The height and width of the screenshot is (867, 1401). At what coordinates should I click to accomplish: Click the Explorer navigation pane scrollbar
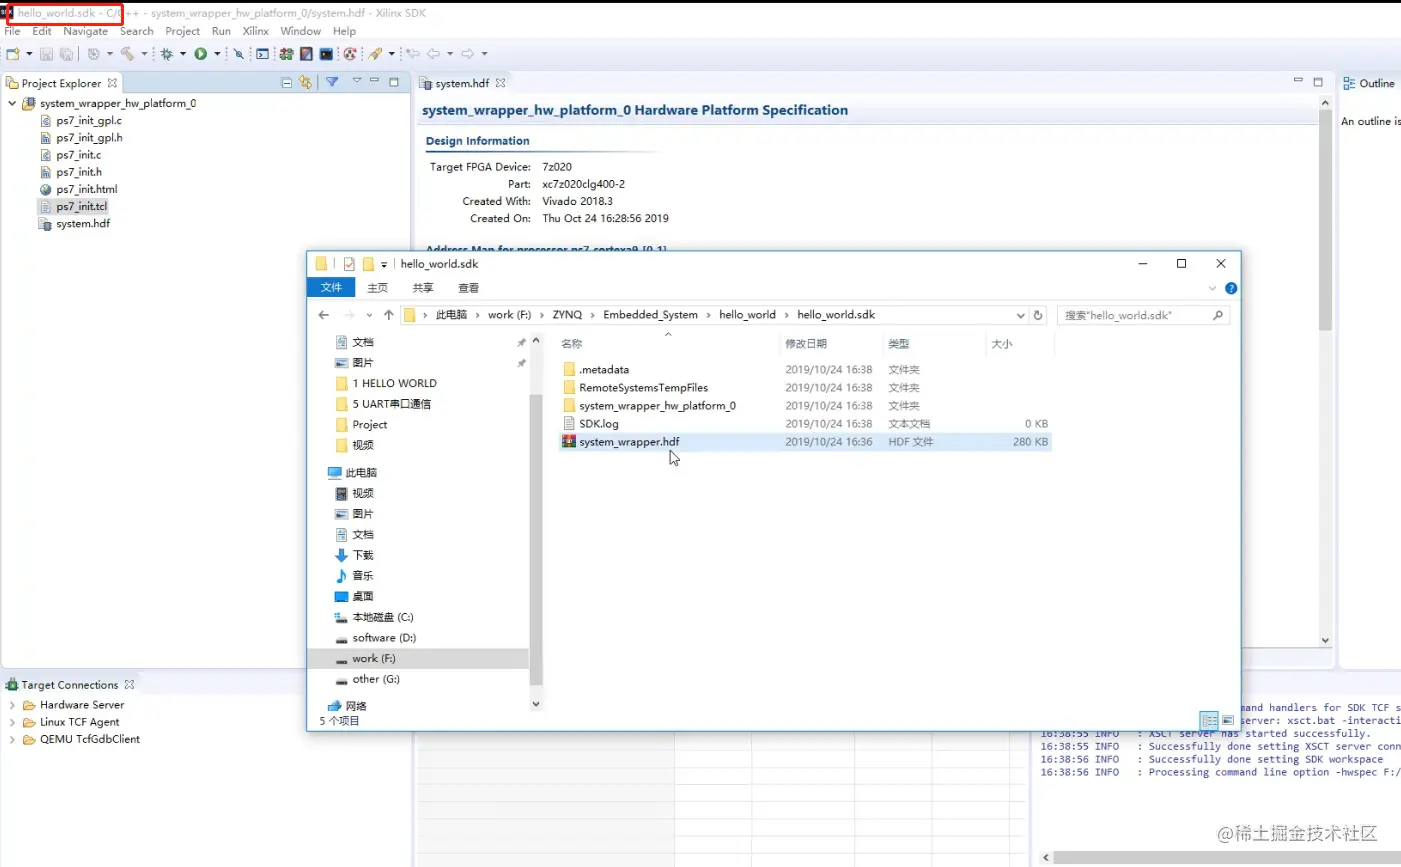click(x=536, y=540)
